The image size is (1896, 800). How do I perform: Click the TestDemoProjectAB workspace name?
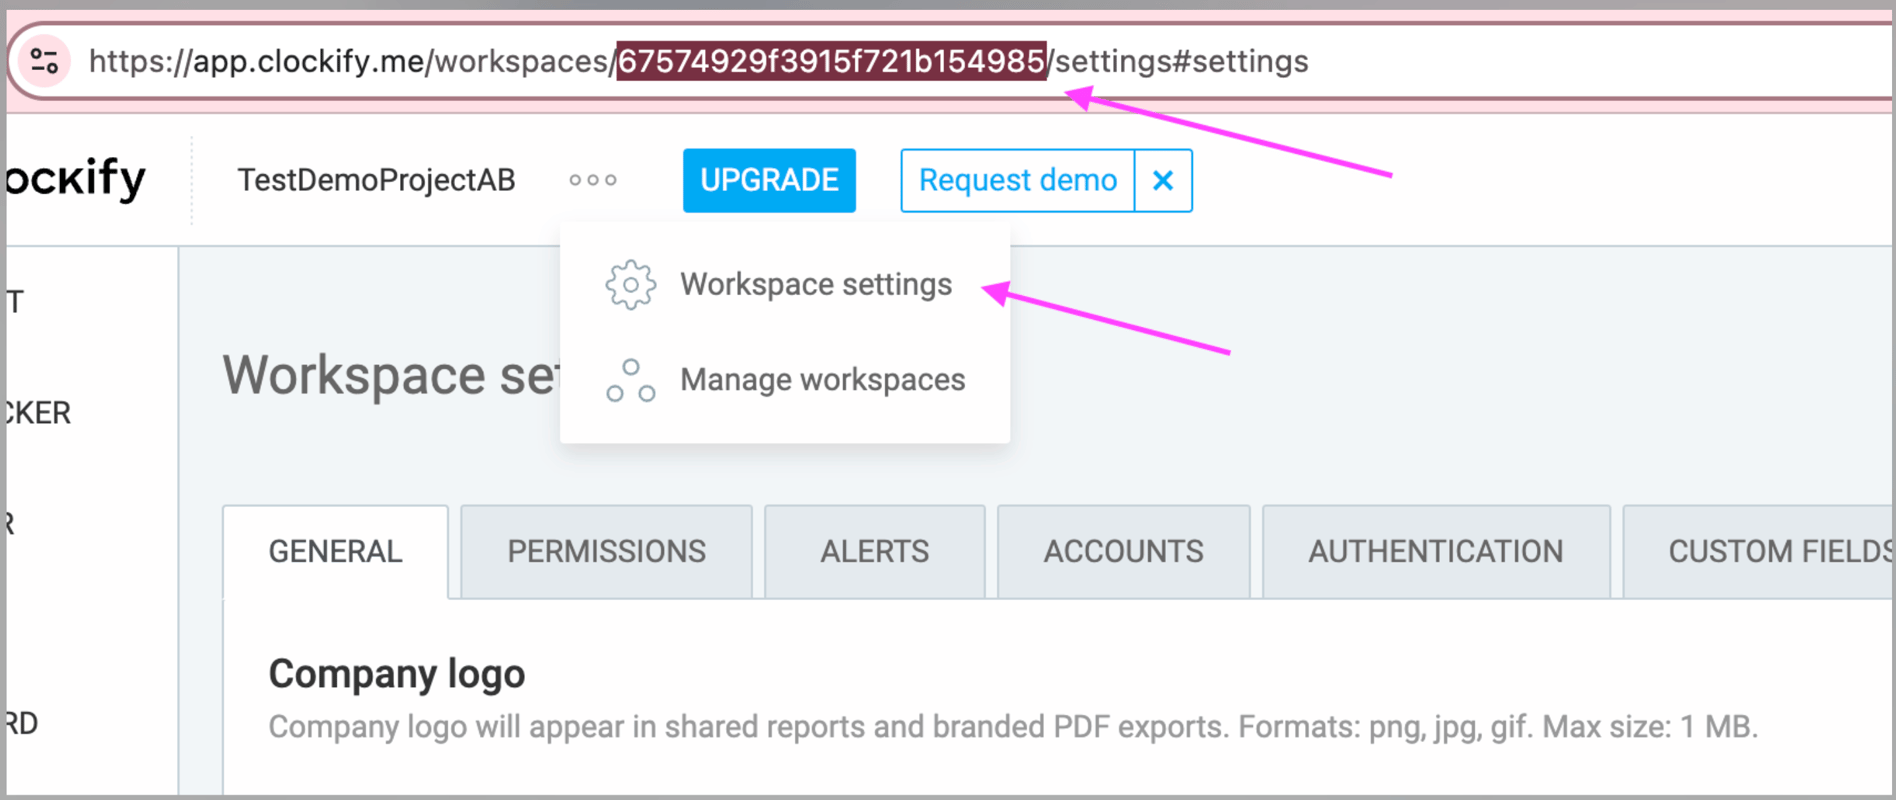[x=376, y=180]
